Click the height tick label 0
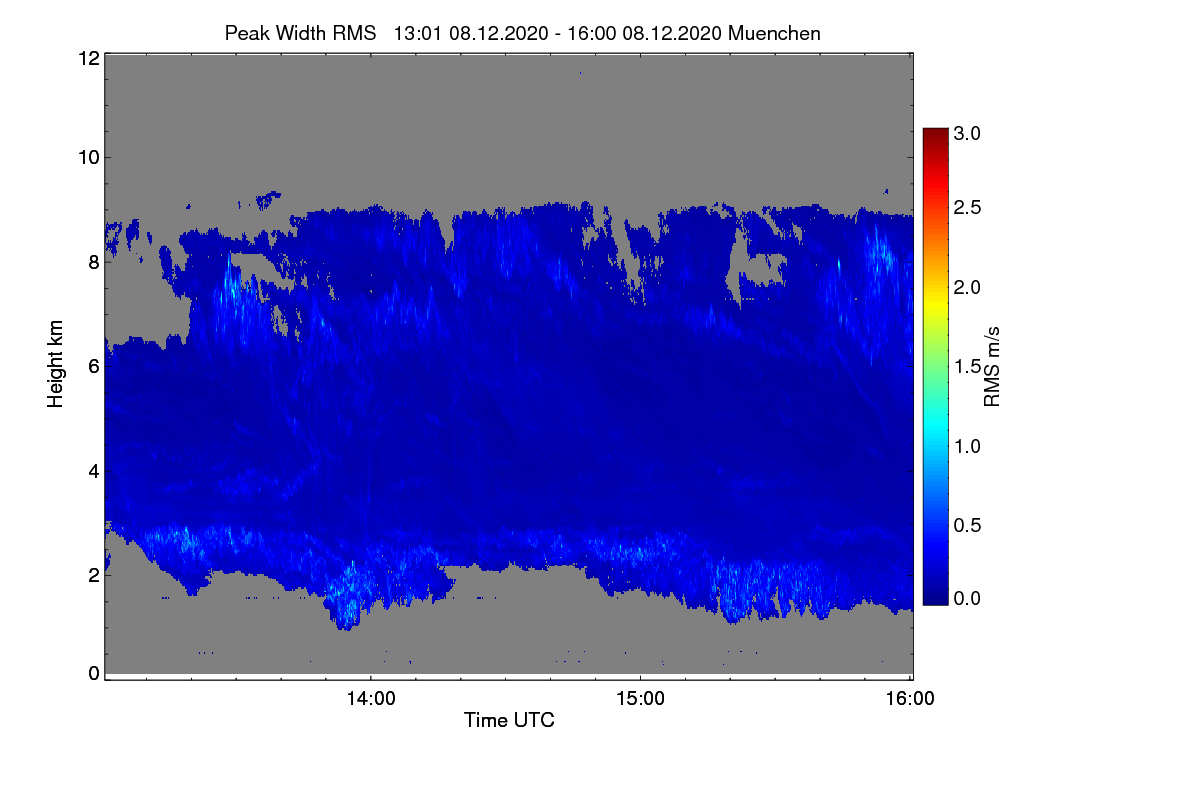 click(94, 673)
